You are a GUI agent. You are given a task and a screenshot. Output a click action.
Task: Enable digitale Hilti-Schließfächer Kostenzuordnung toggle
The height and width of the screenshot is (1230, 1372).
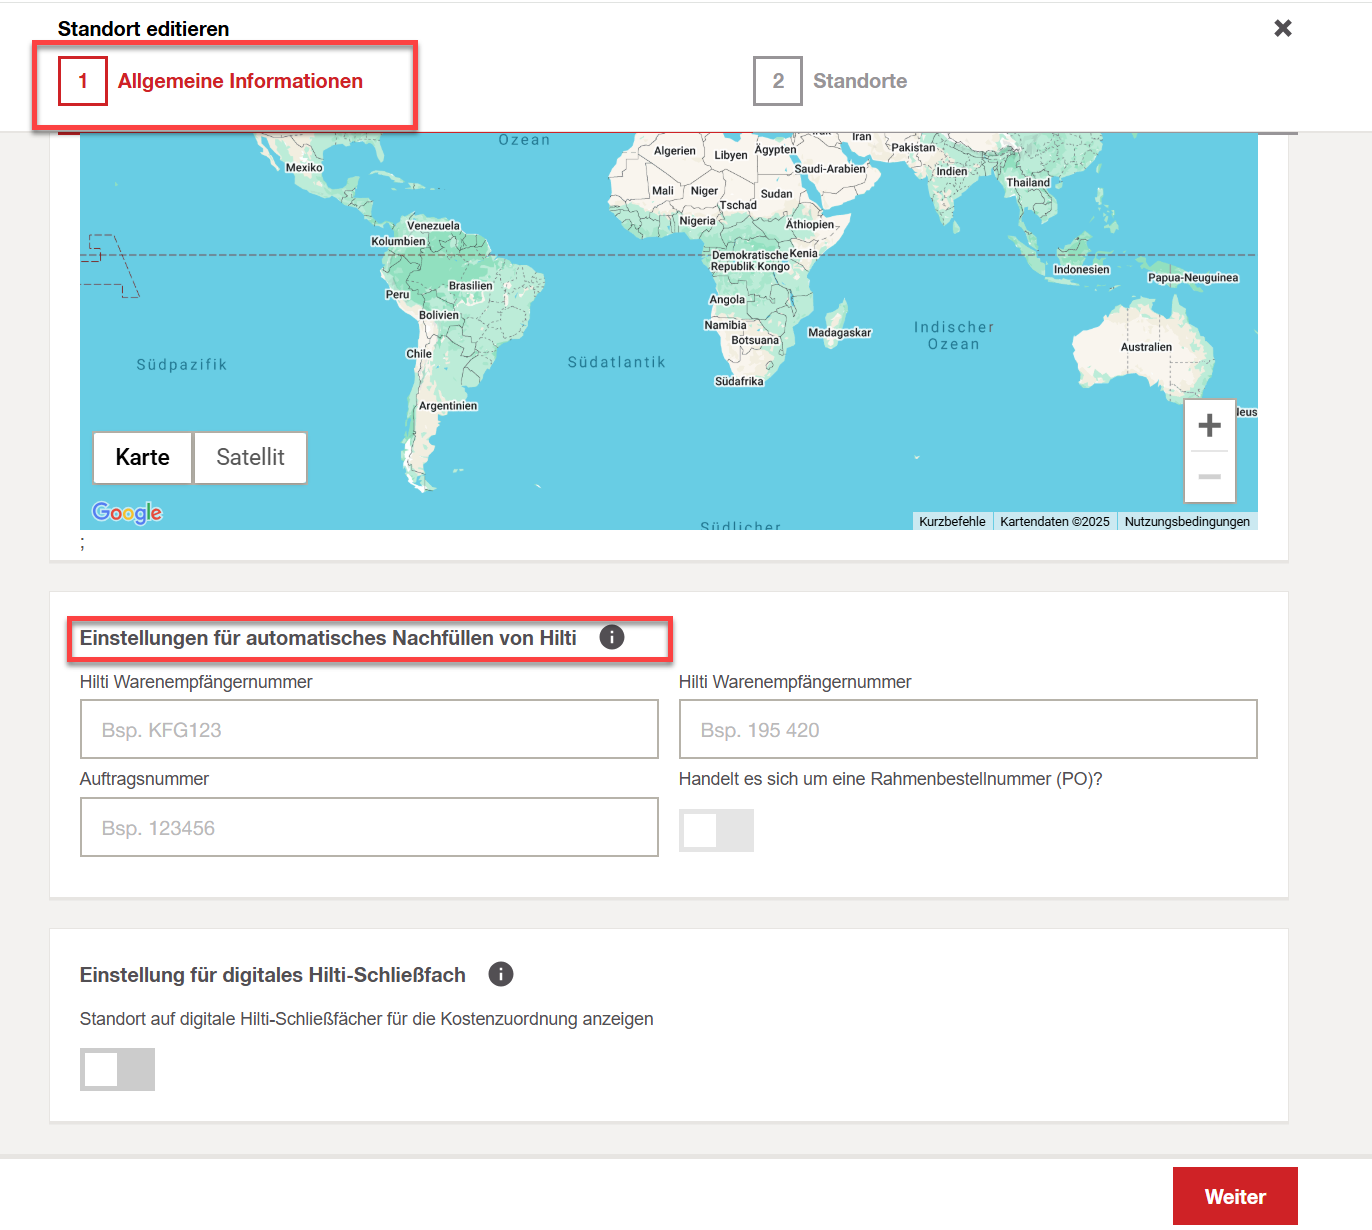pos(117,1069)
